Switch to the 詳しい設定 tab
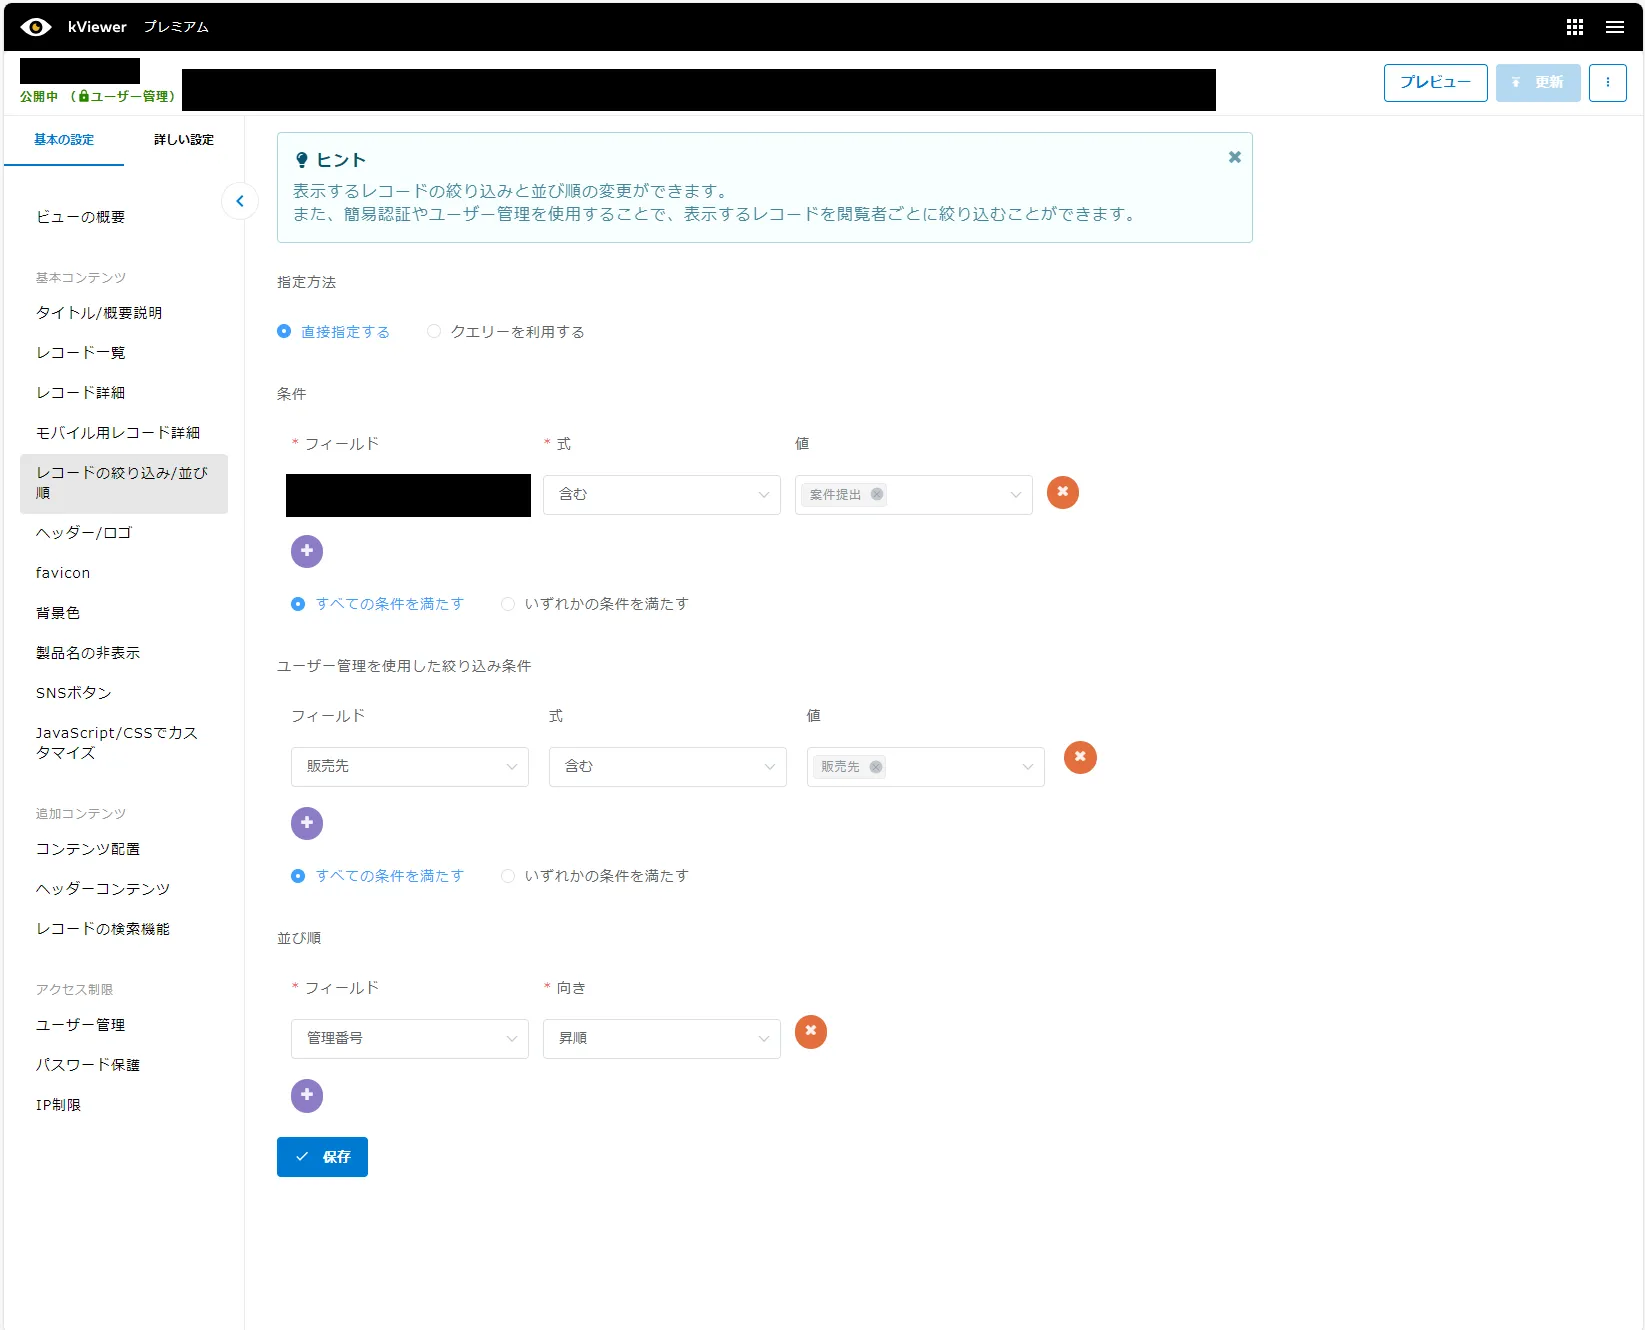 pyautogui.click(x=184, y=140)
